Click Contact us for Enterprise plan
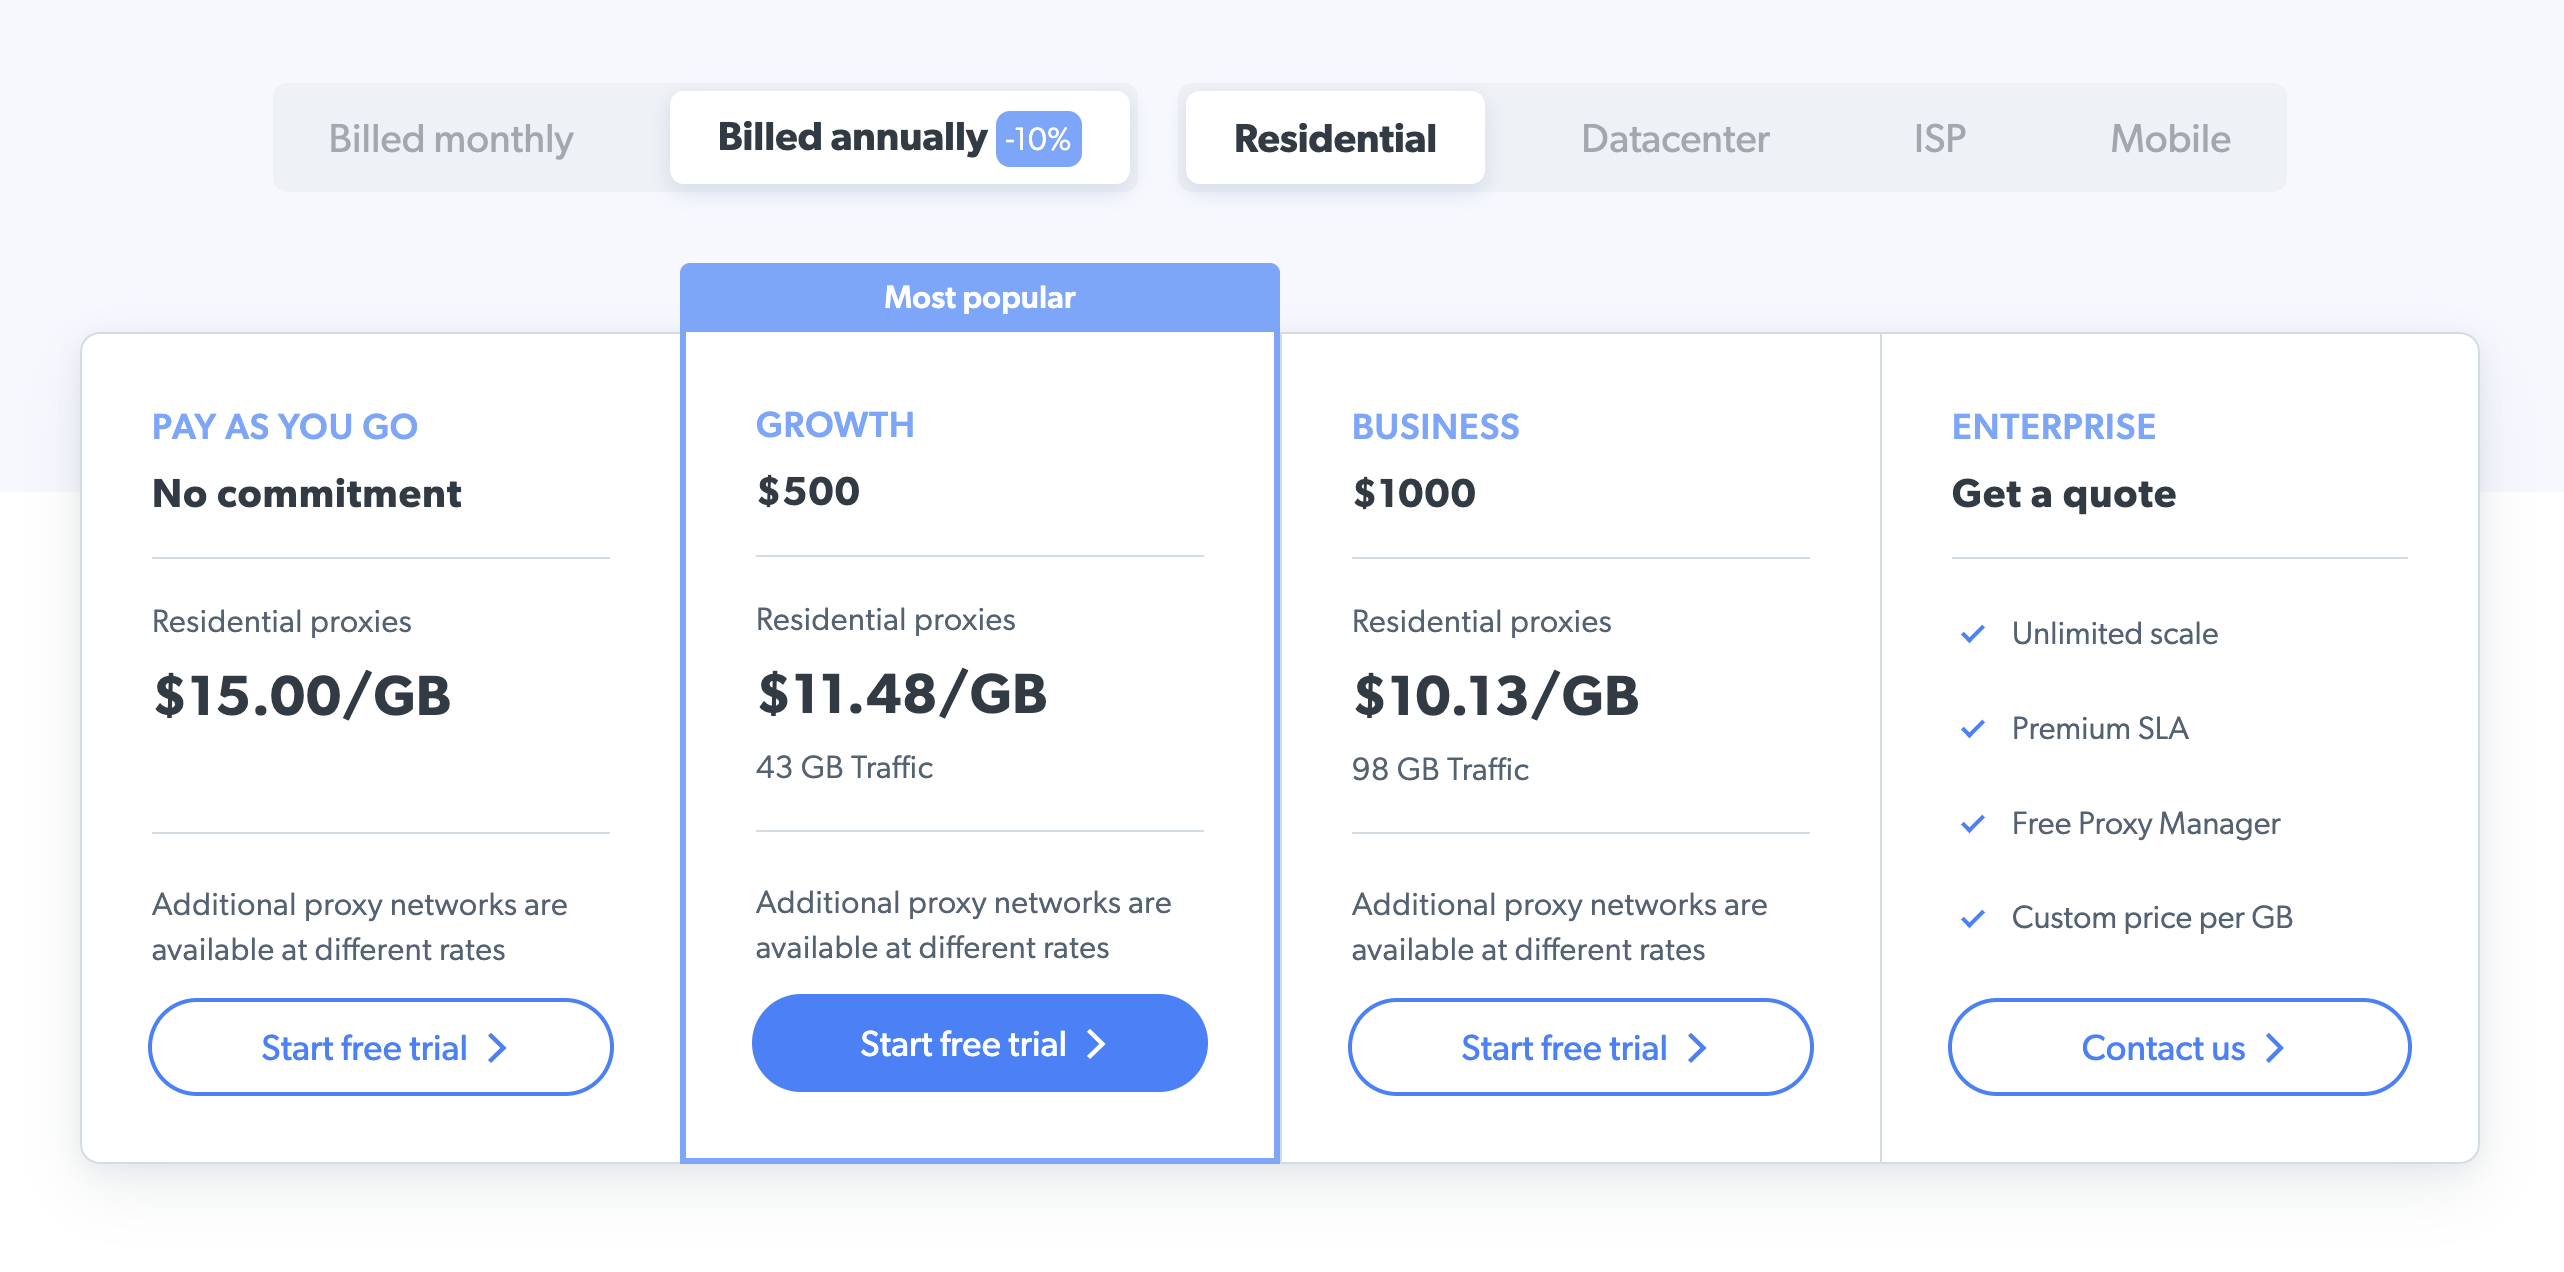This screenshot has height=1272, width=2564. tap(2180, 1047)
